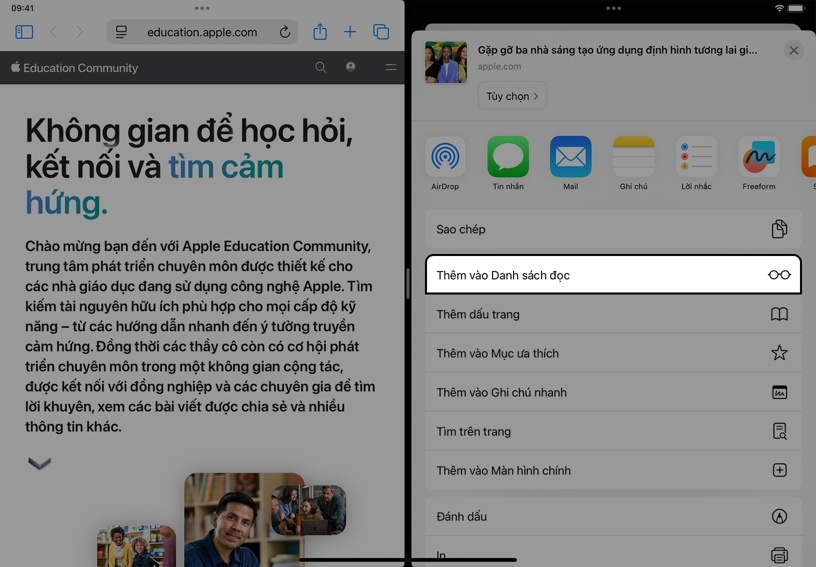Choose Thêm vào Danh sách đọc
The width and height of the screenshot is (816, 567).
tap(612, 275)
